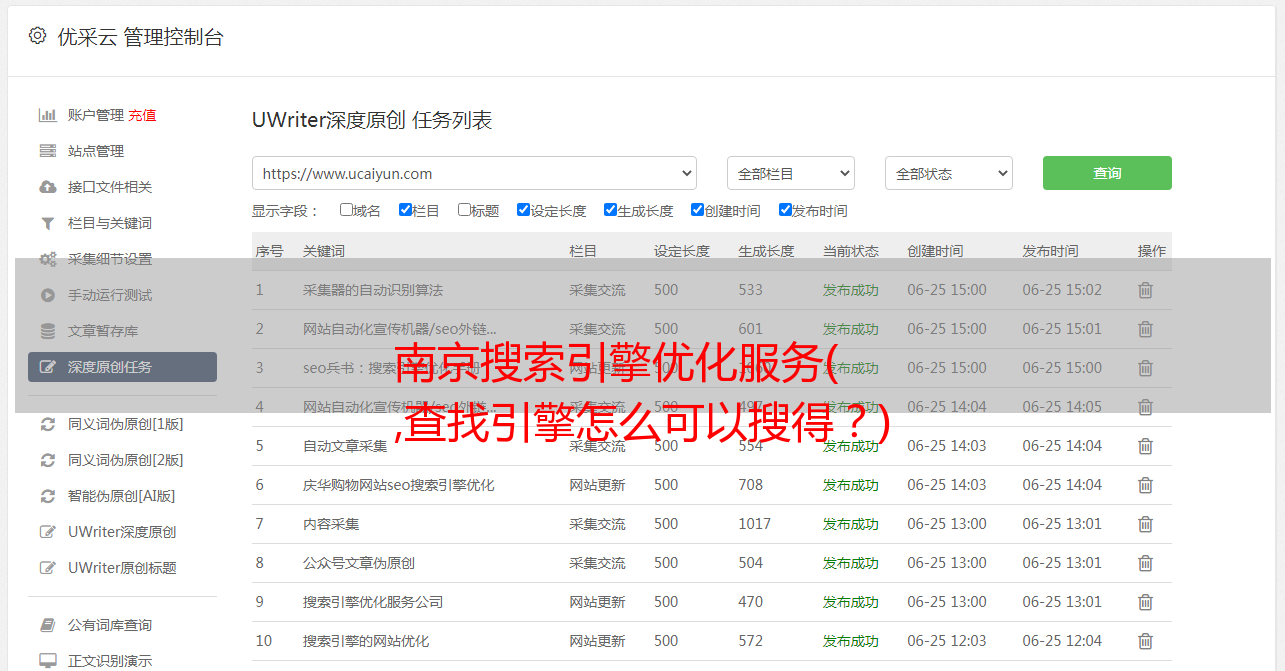1285x671 pixels.
Task: Open 账户管理 bar chart icon
Action: (47, 115)
